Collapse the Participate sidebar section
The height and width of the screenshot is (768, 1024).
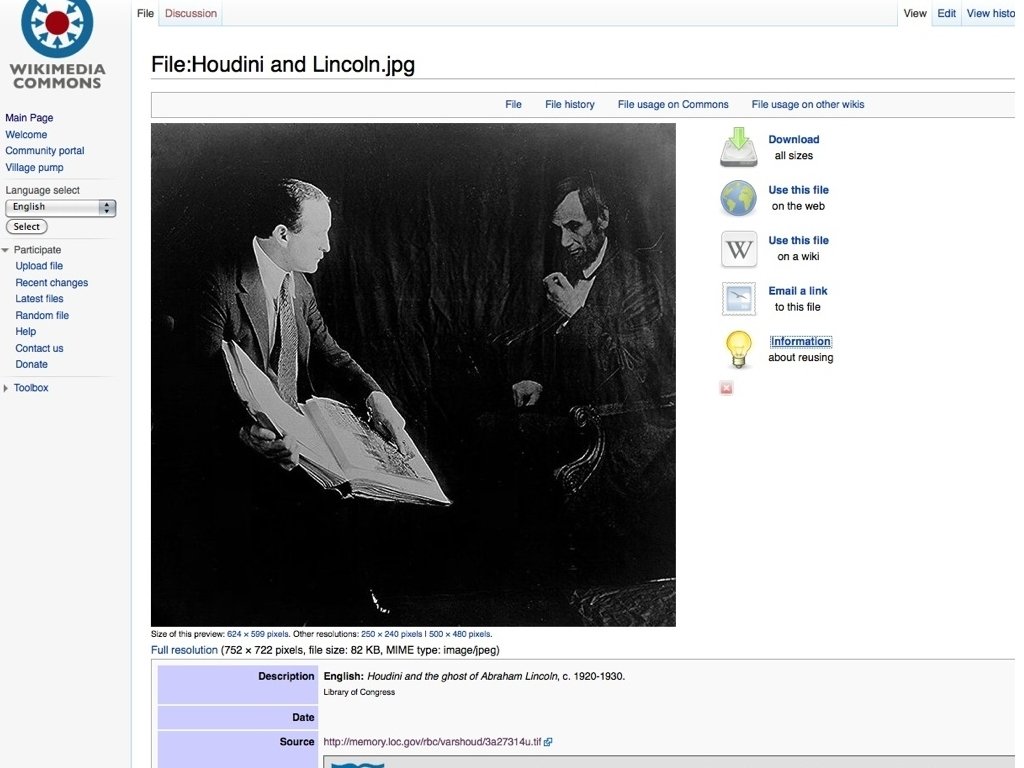pyautogui.click(x=6, y=250)
